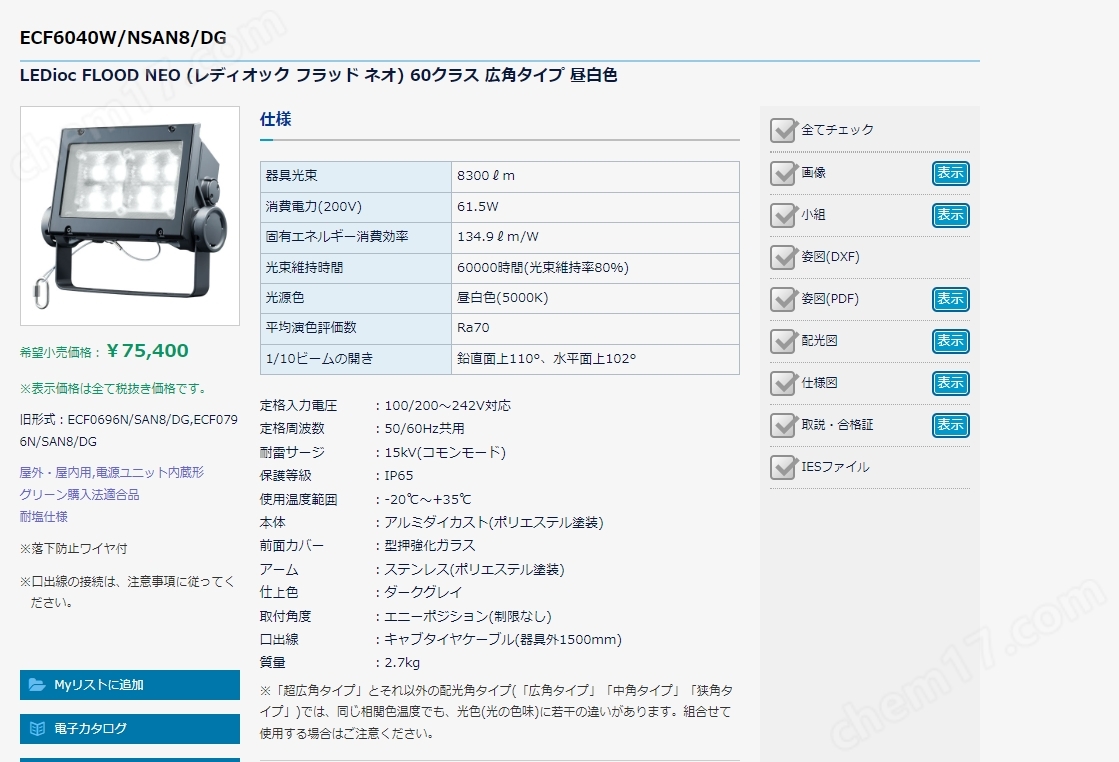Click the 鉛直面上110°、水平面上102° value
Image resolution: width=1119 pixels, height=762 pixels.
547,359
